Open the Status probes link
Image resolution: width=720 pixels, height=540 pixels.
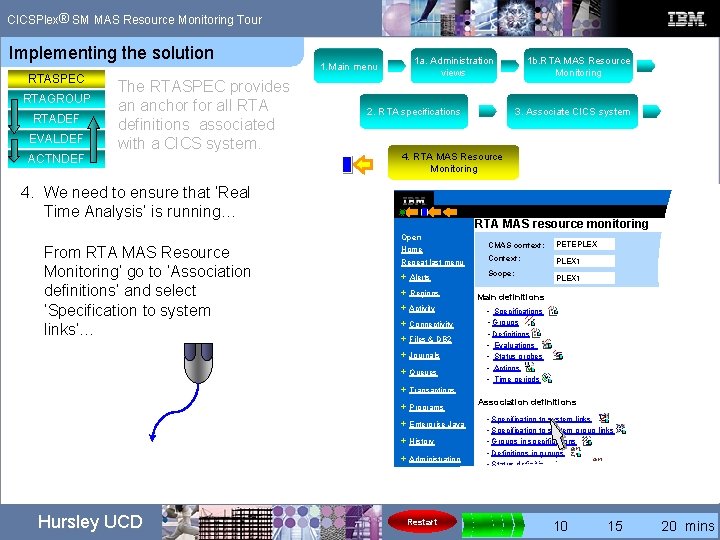[x=518, y=356]
